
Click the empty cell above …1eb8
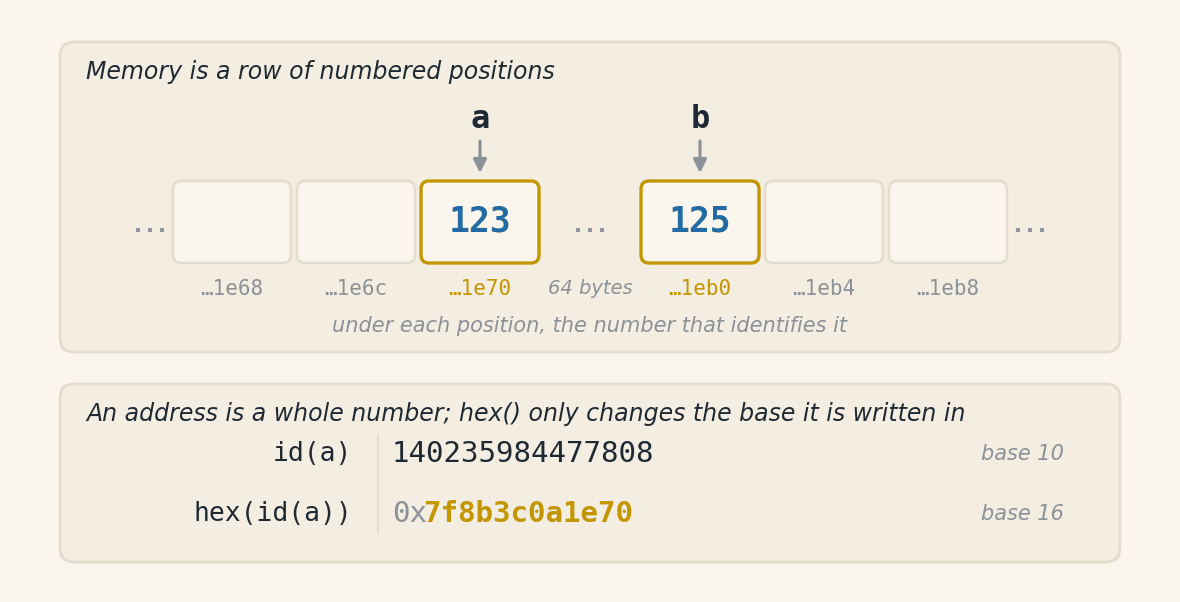[948, 222]
